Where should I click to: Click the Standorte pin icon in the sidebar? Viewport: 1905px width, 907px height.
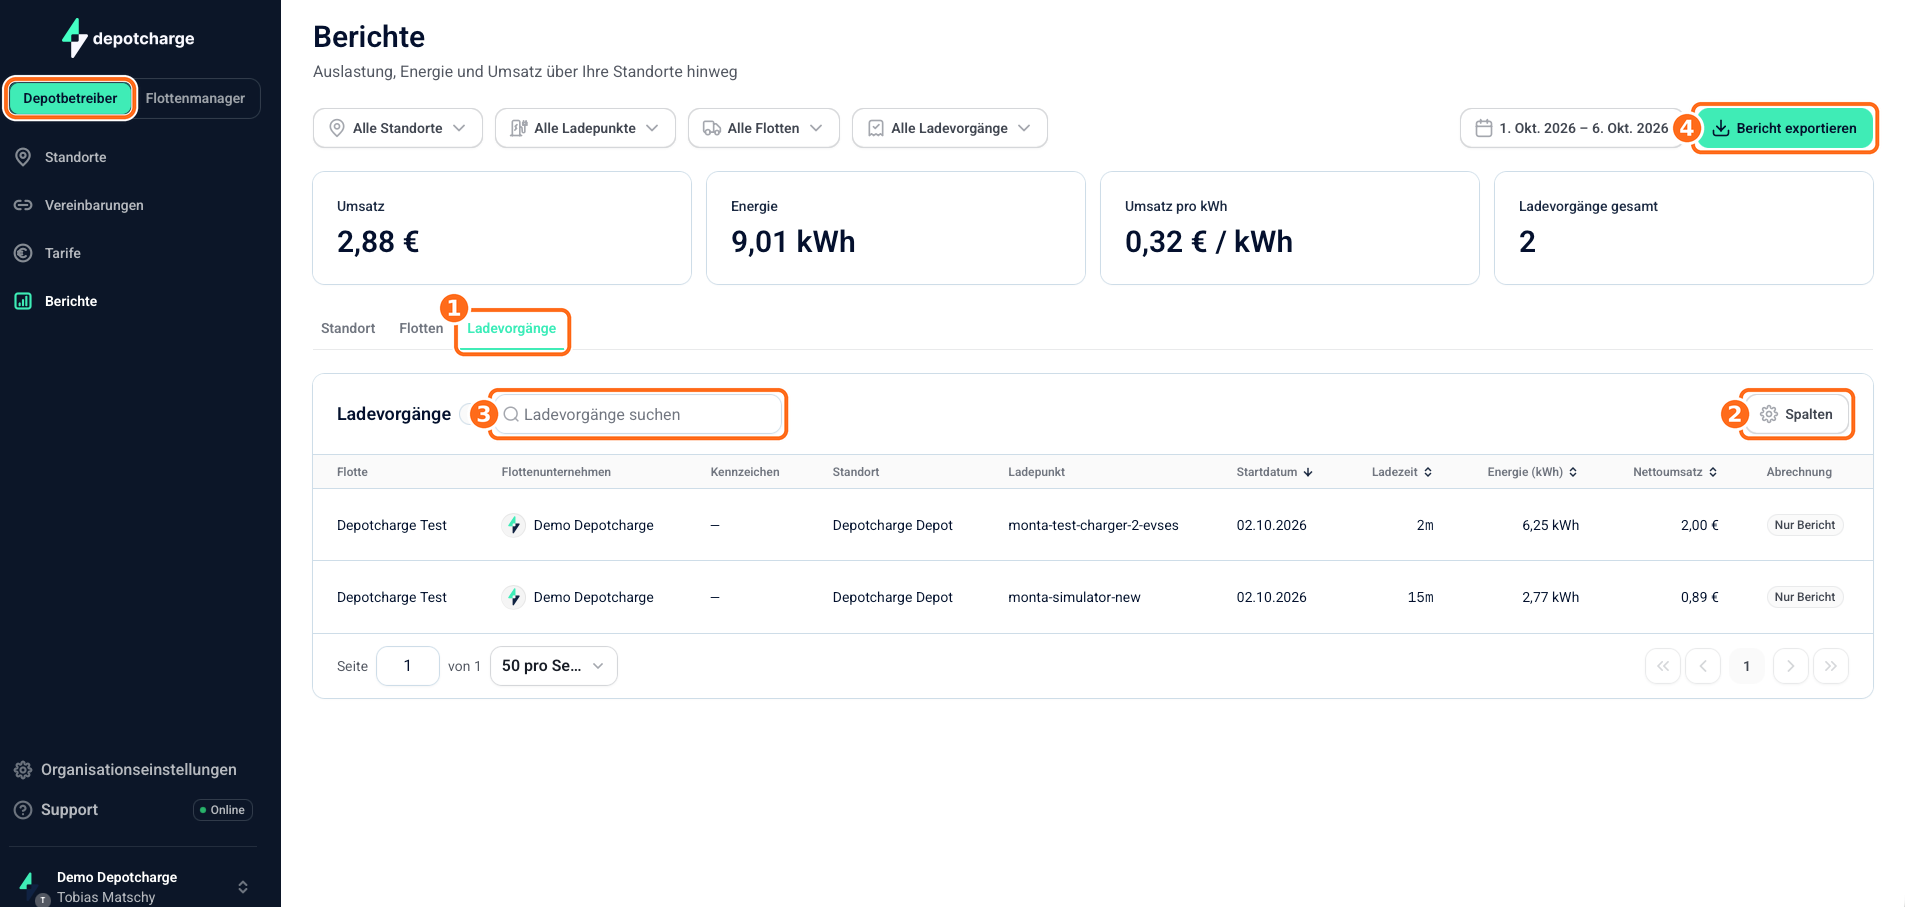coord(23,157)
